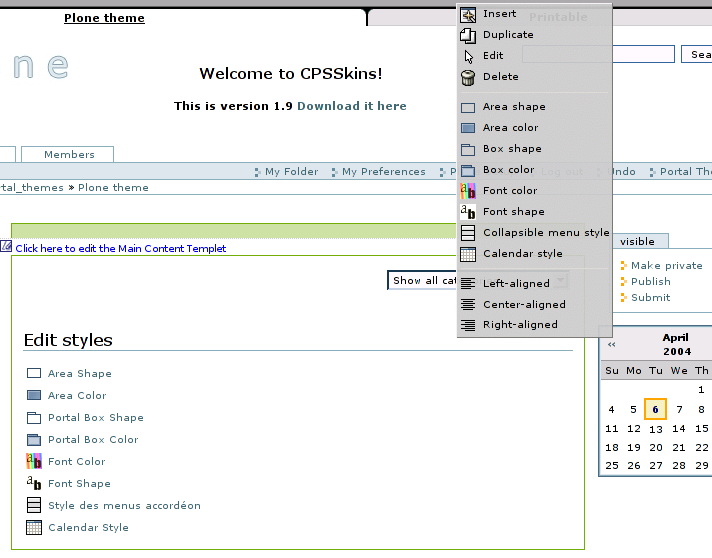
Task: Click the Calendar style menu icon
Action: coord(468,254)
